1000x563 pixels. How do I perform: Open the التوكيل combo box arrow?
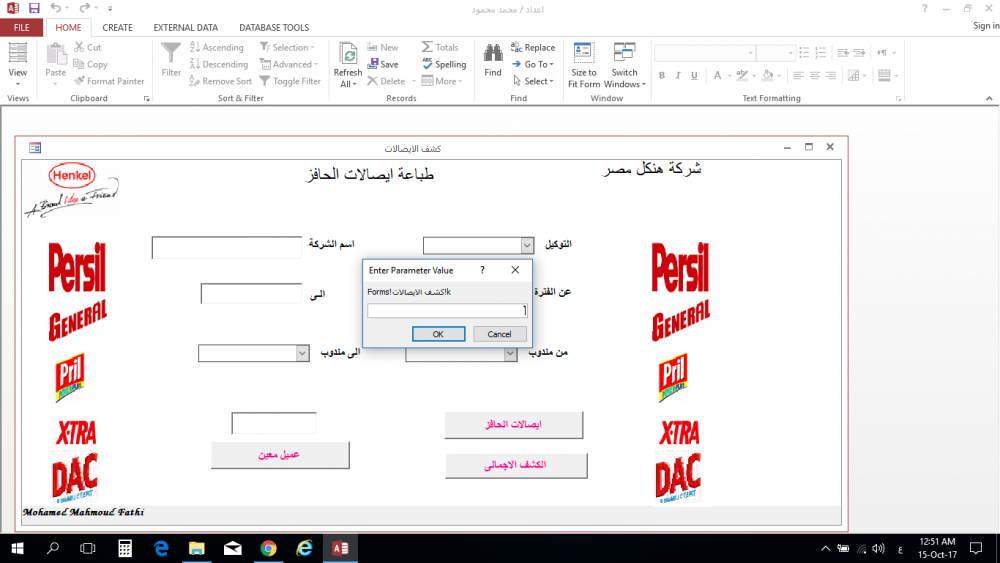527,245
